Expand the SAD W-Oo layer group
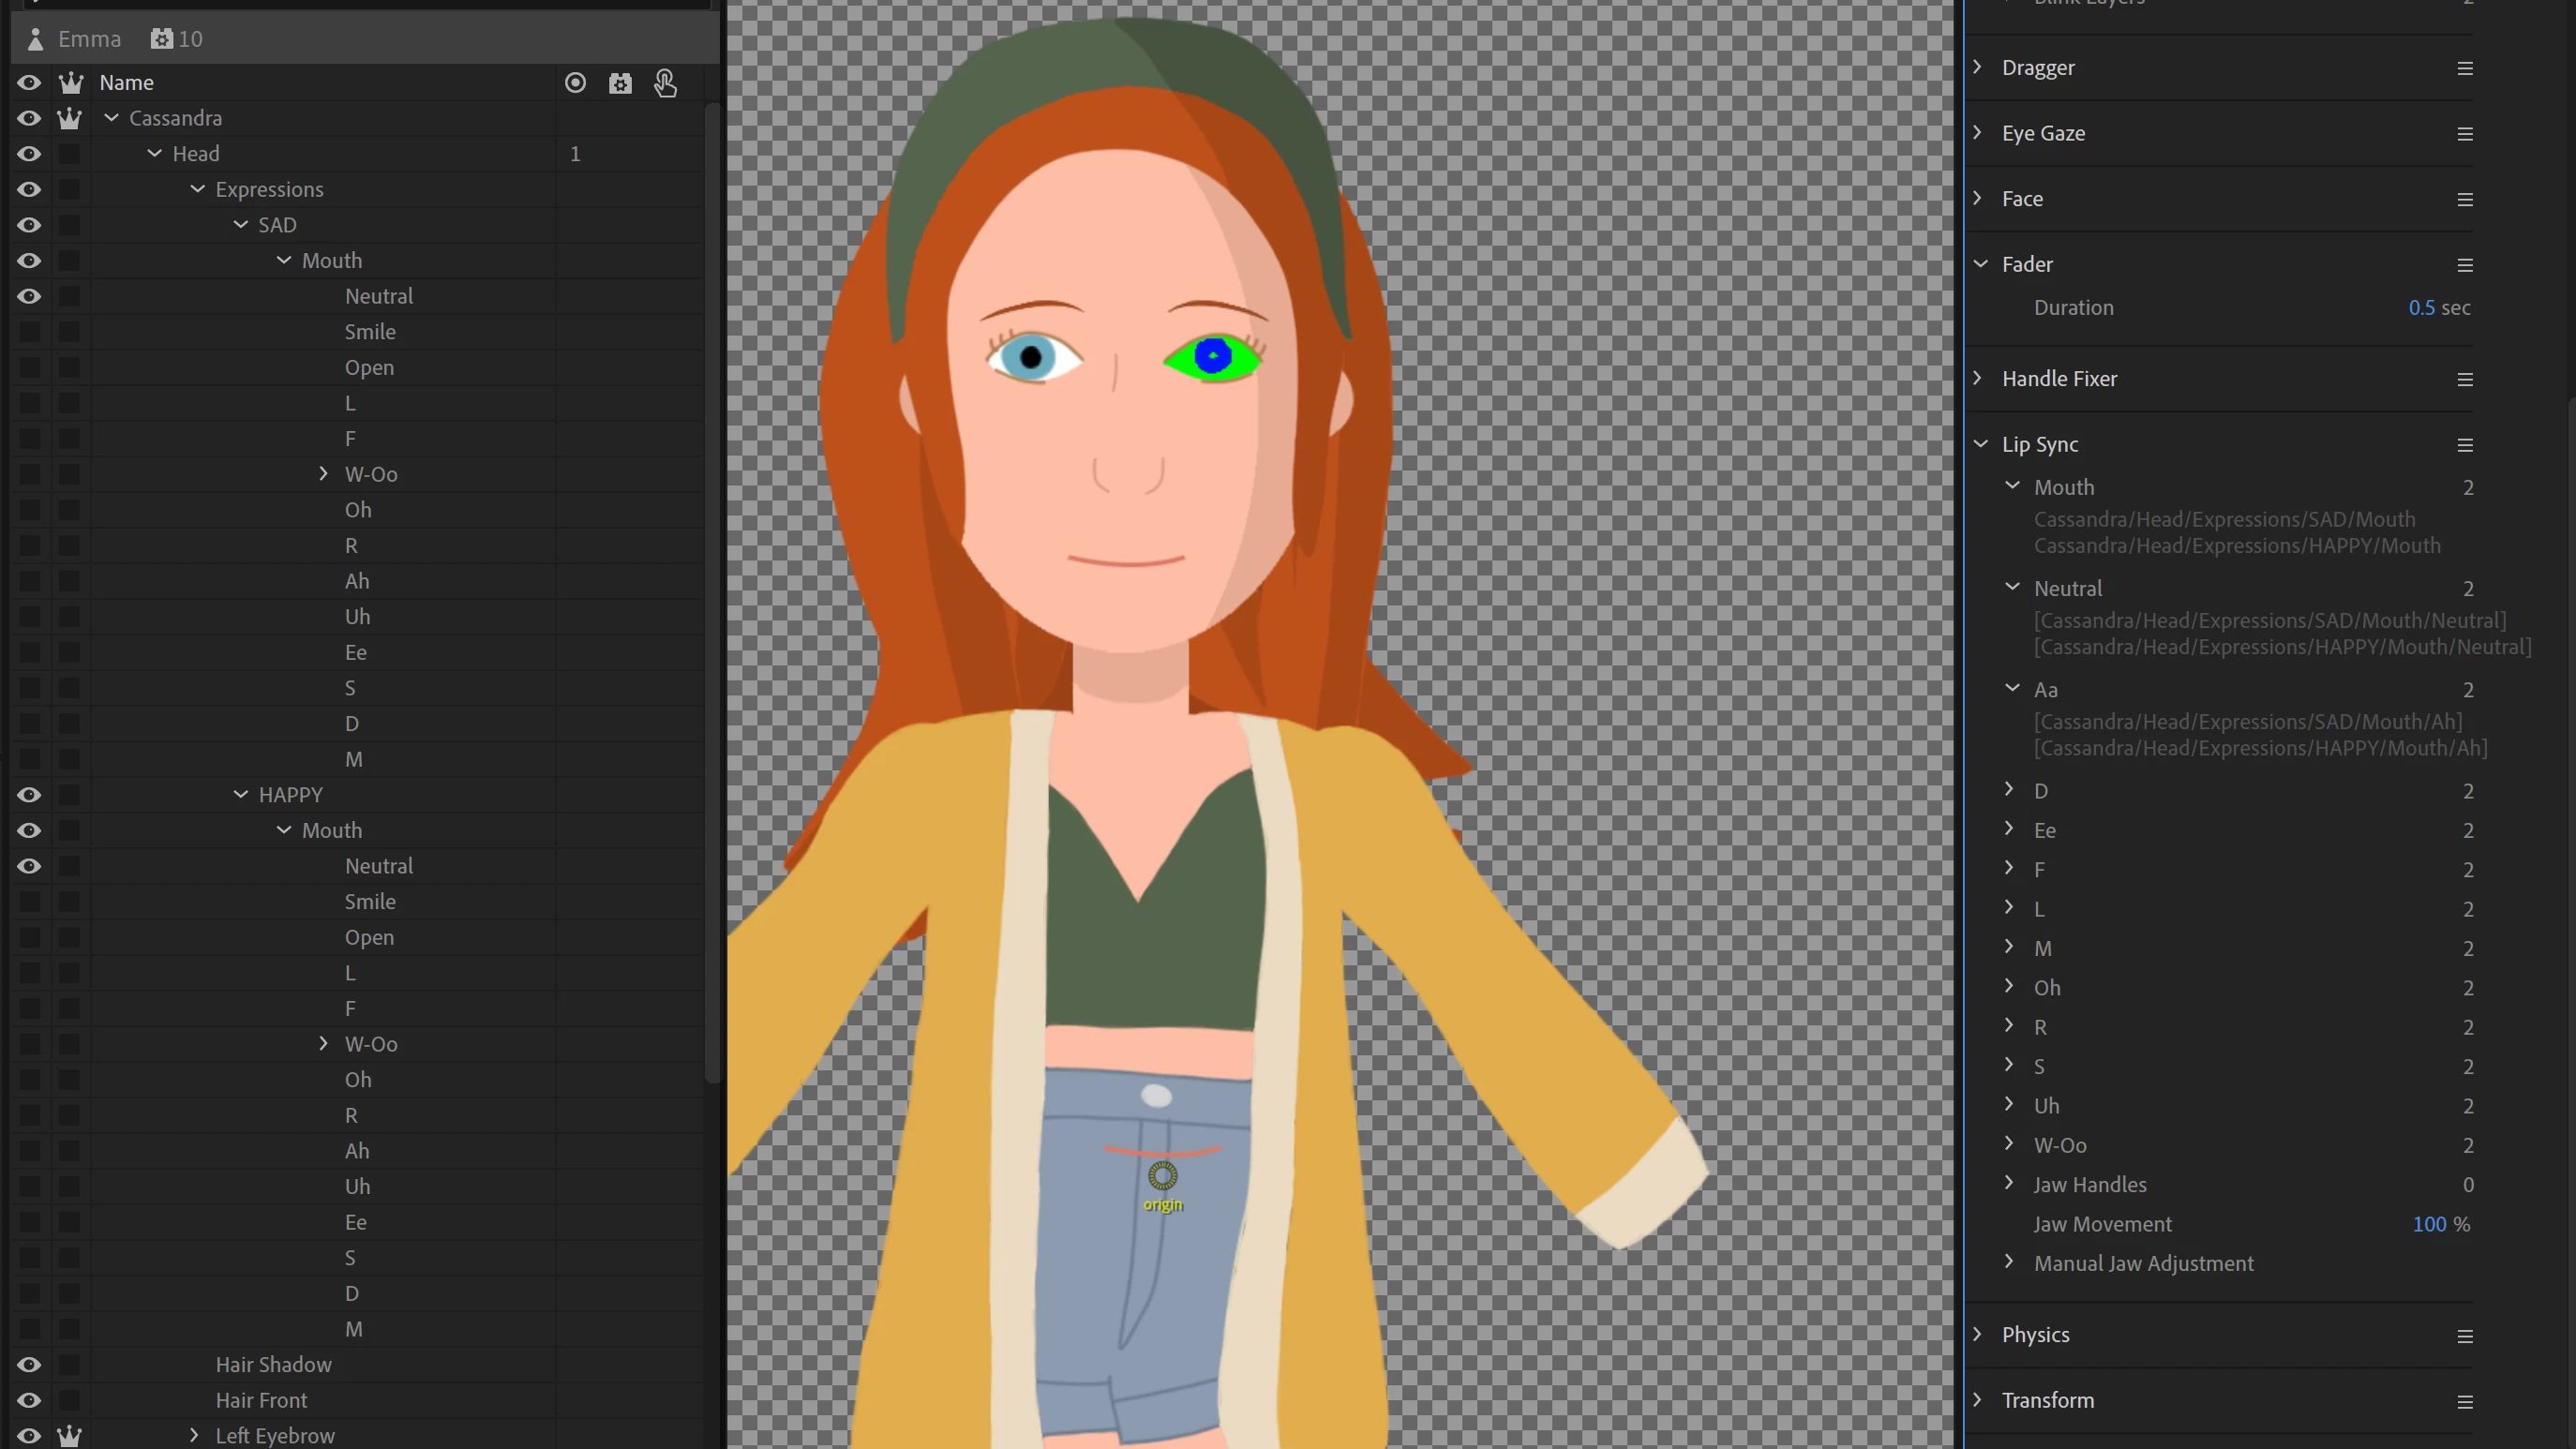Viewport: 2576px width, 1449px height. tap(323, 474)
